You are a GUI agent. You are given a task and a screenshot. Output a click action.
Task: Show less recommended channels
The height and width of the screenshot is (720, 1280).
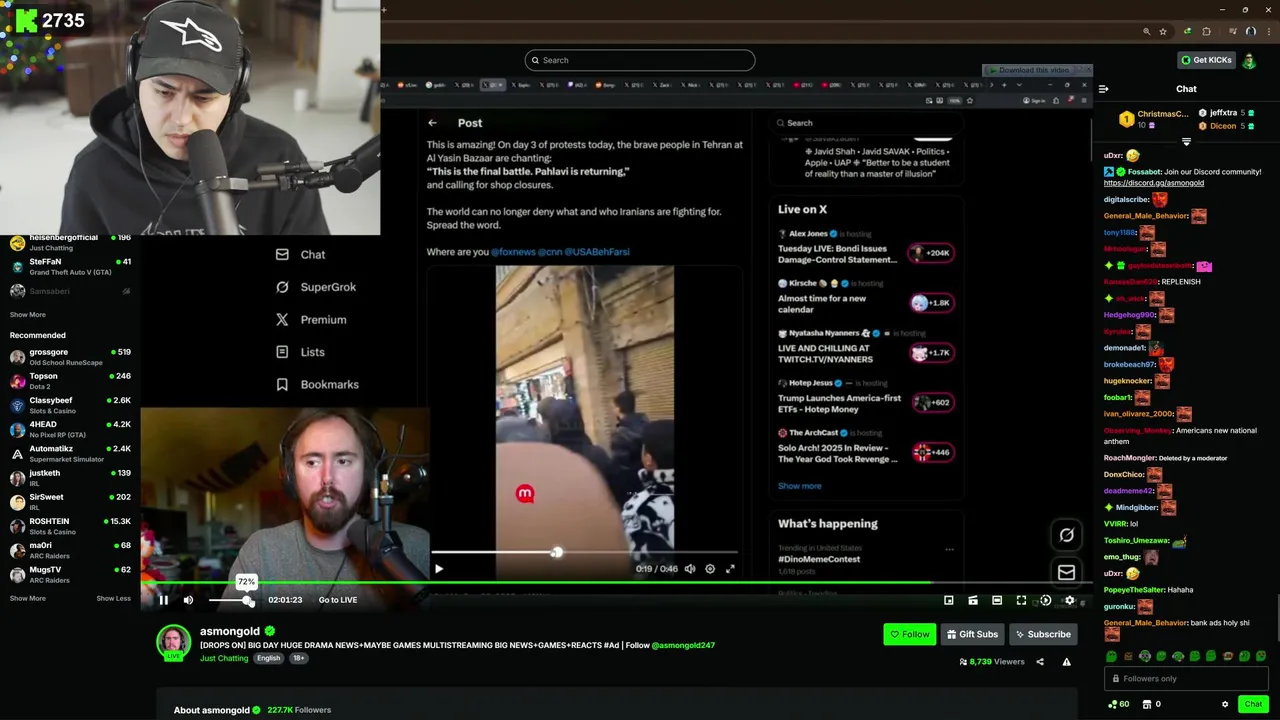(x=113, y=598)
